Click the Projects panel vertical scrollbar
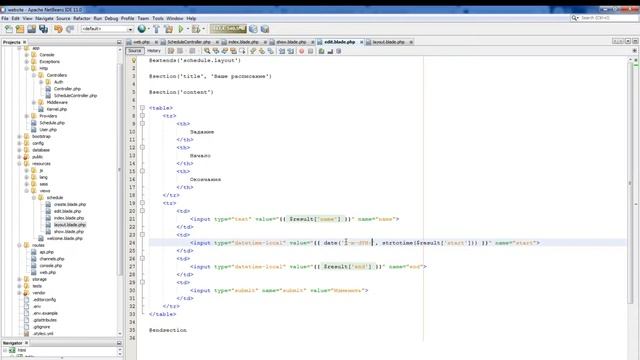Screen dimensions: 640x360 tap(120, 169)
